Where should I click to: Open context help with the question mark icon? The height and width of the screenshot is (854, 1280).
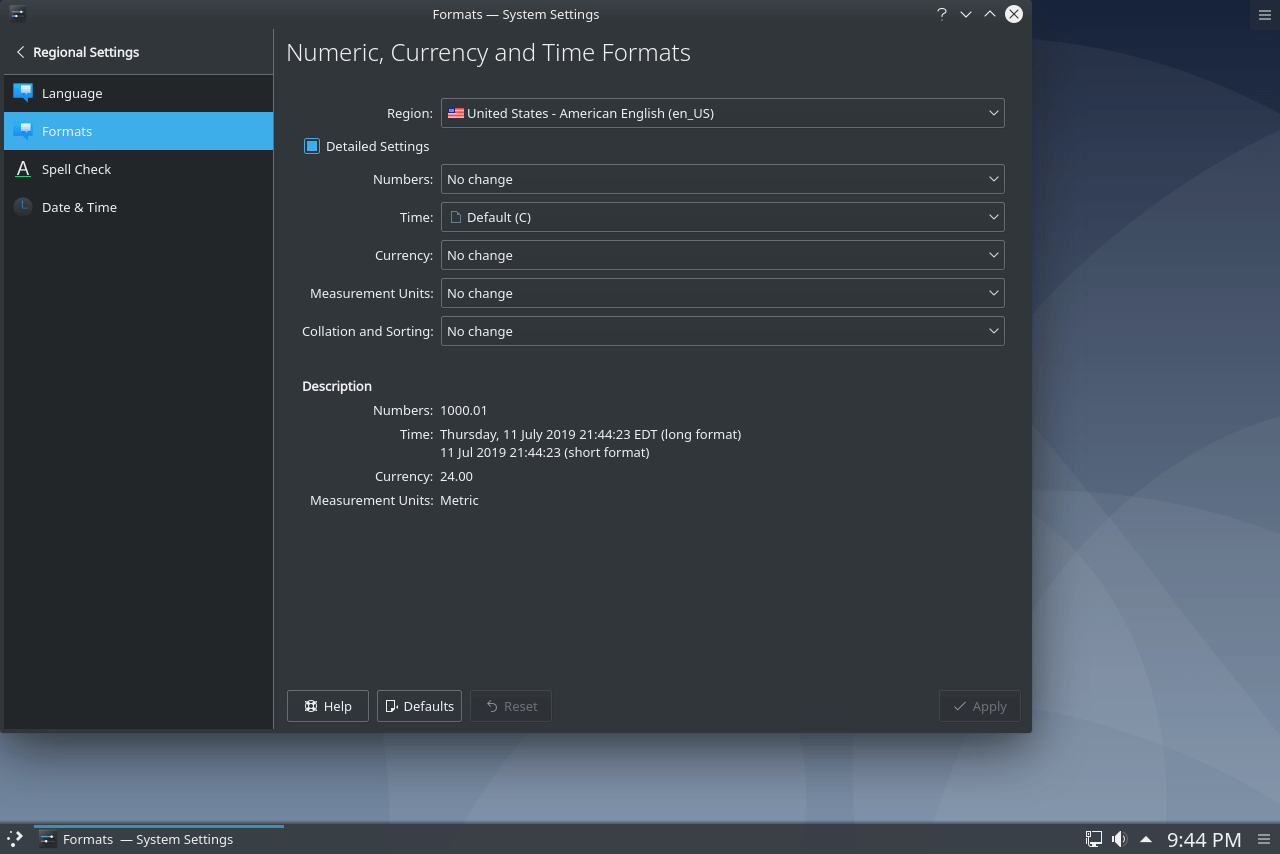[941, 14]
